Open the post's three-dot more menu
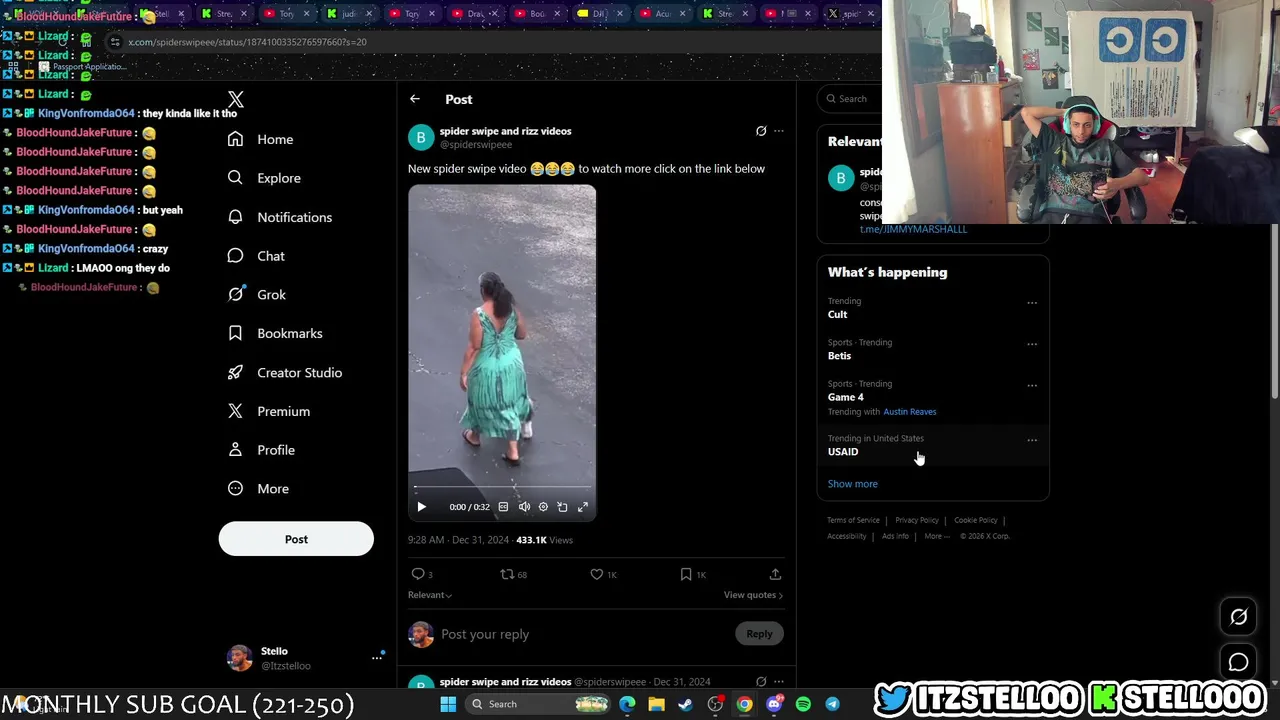Screen dimensions: 1280x720 click(779, 131)
